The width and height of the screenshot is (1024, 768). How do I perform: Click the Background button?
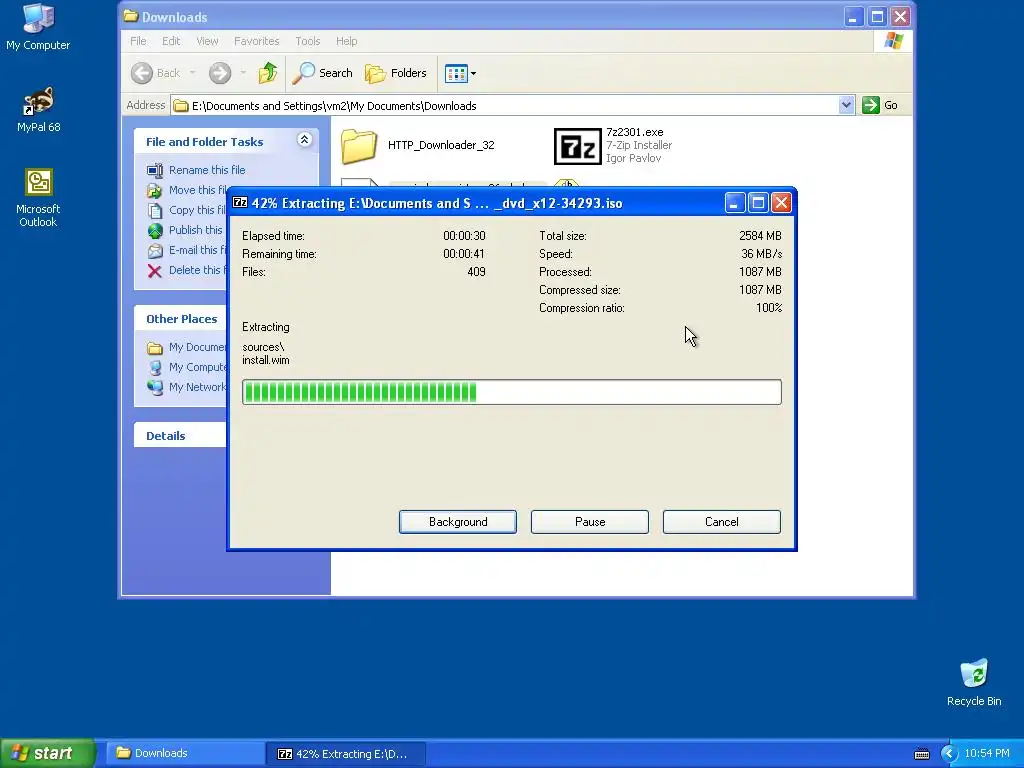pyautogui.click(x=458, y=522)
